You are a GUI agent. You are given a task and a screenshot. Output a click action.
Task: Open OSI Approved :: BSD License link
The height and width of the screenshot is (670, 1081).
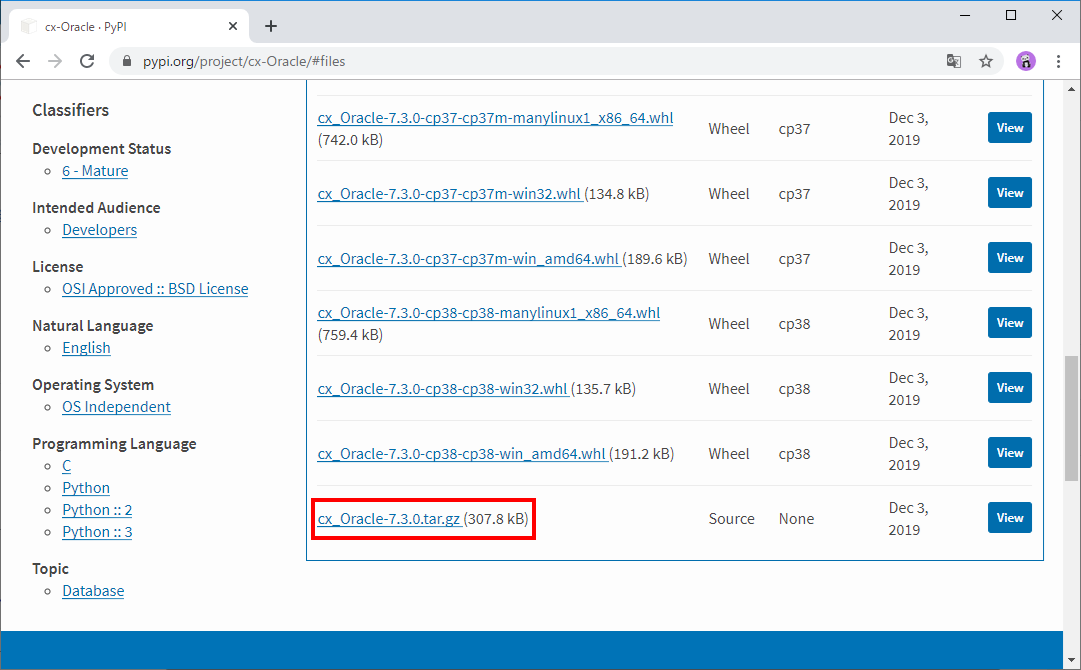155,289
